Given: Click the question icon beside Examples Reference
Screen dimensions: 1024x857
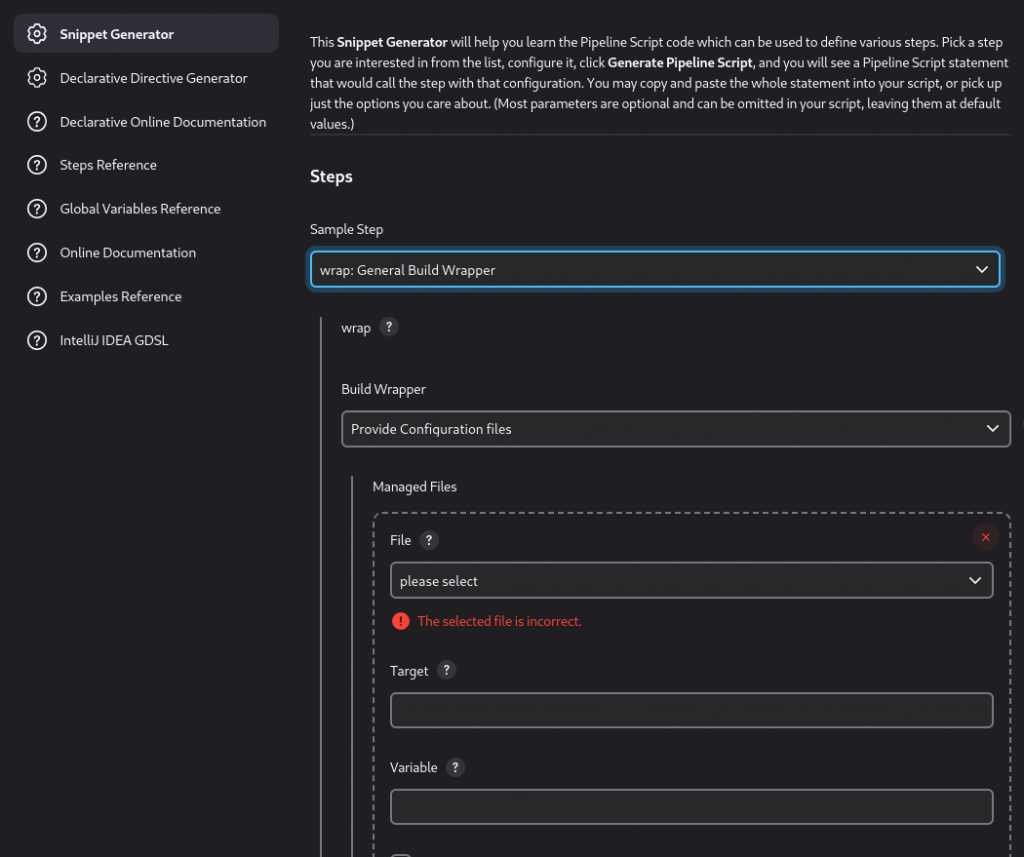Looking at the screenshot, I should 38,296.
